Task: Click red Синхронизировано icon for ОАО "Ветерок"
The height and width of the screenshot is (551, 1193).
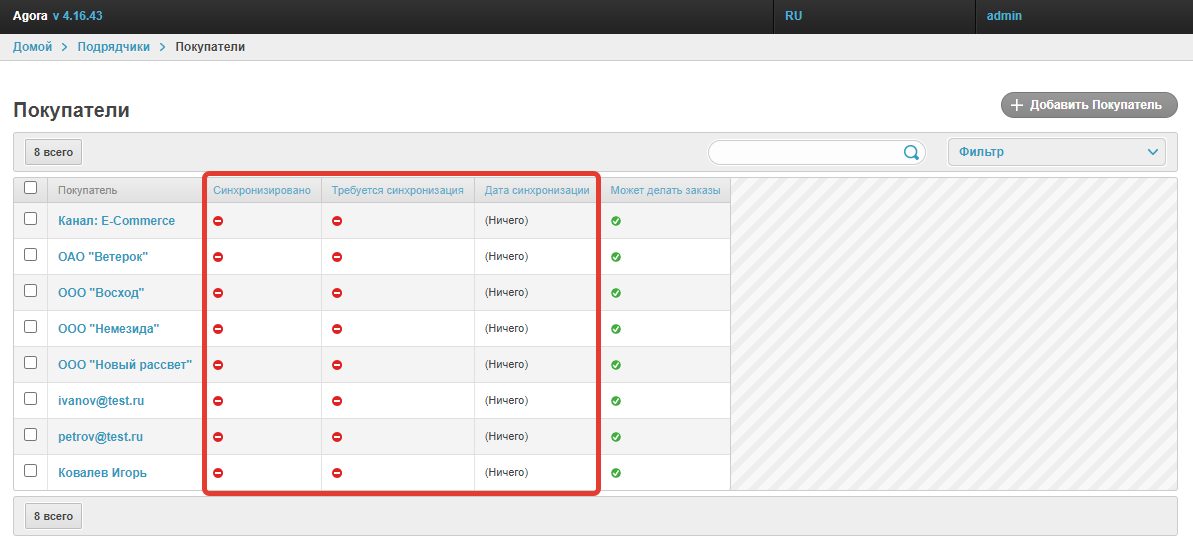Action: pyautogui.click(x=218, y=257)
